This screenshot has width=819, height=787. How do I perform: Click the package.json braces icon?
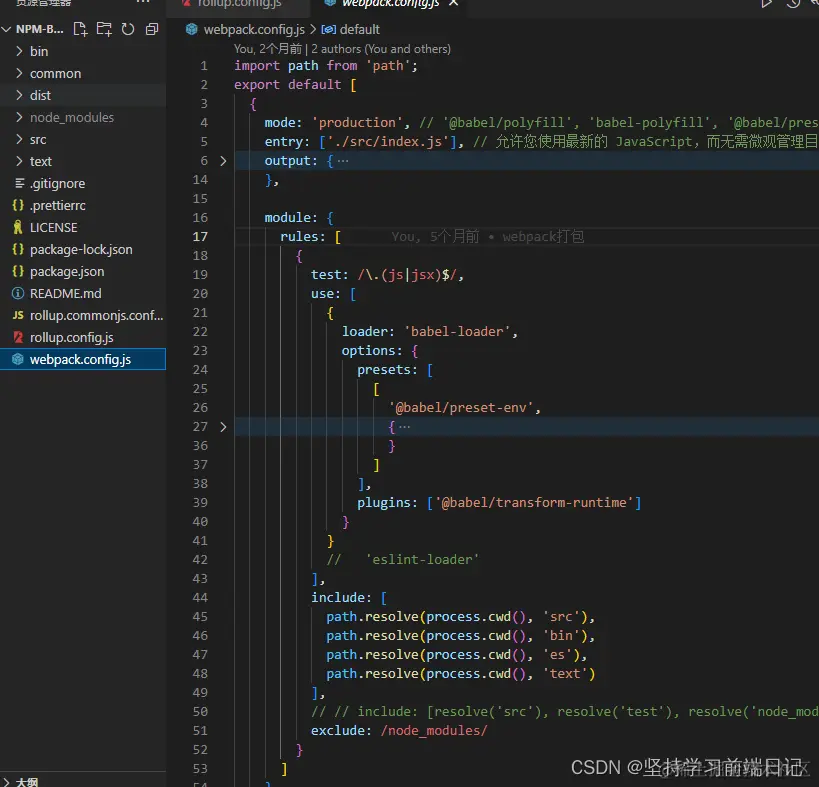[18, 272]
